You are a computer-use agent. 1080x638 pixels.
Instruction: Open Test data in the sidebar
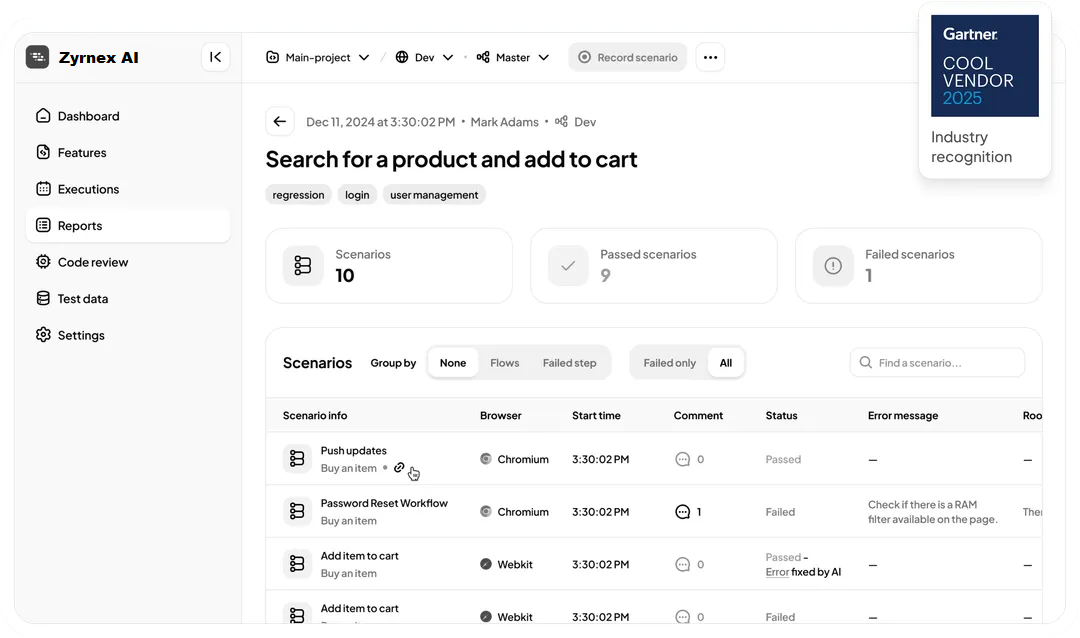(x=128, y=298)
